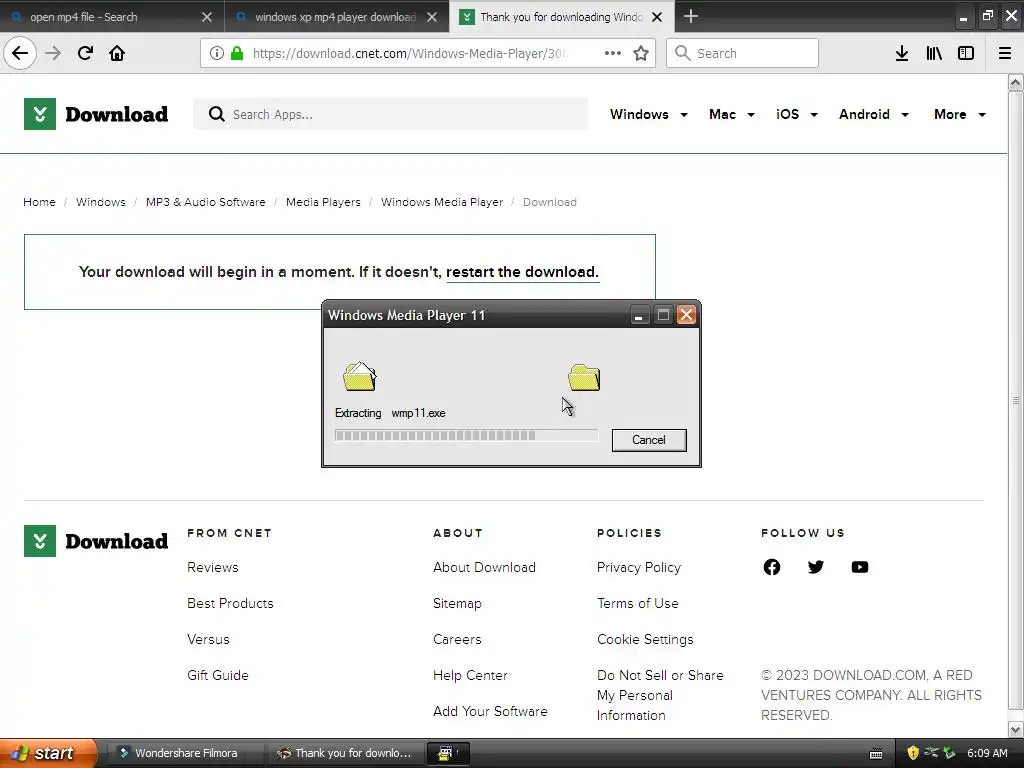
Task: Click the security shield icon in system tray
Action: [x=913, y=753]
